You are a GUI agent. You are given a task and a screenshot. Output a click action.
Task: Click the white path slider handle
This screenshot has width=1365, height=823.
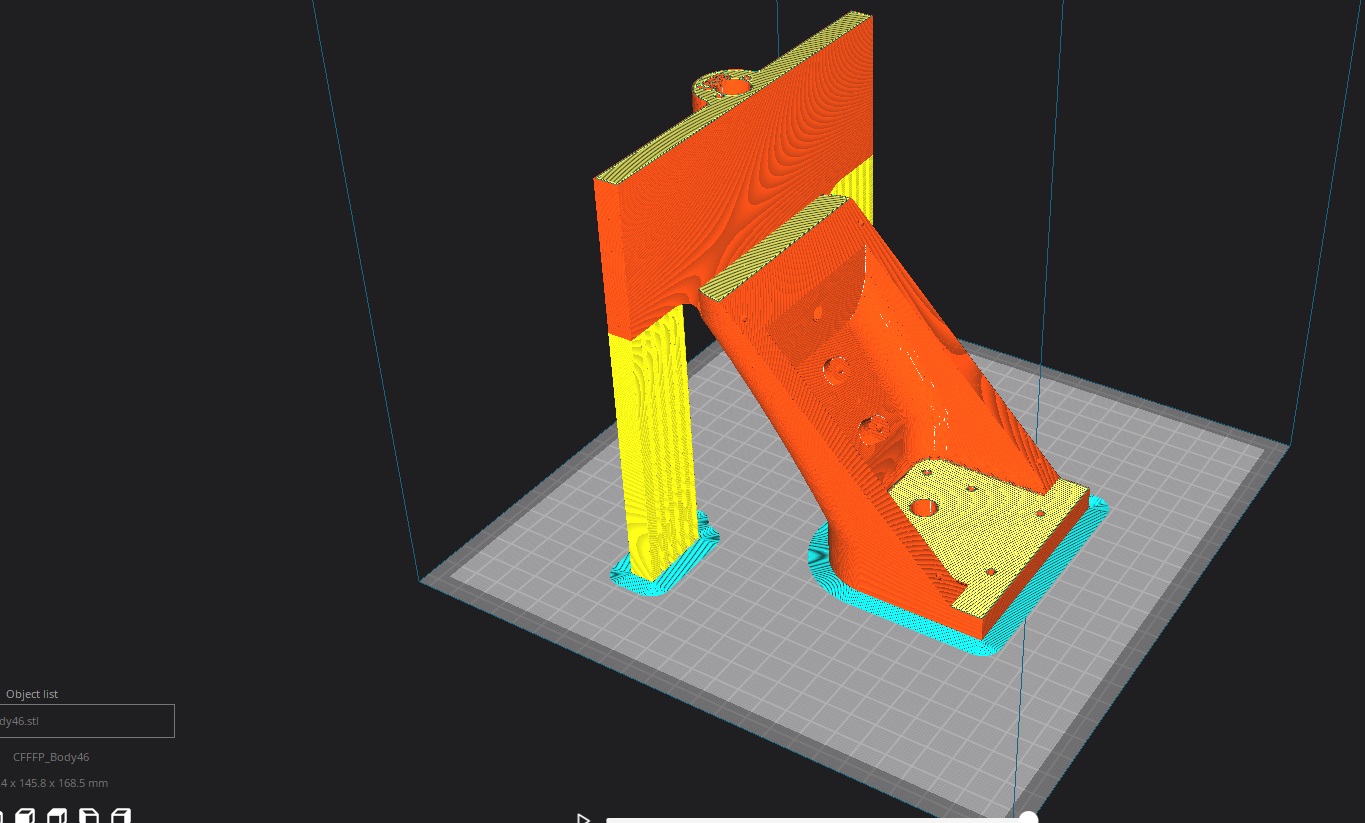pos(1027,819)
